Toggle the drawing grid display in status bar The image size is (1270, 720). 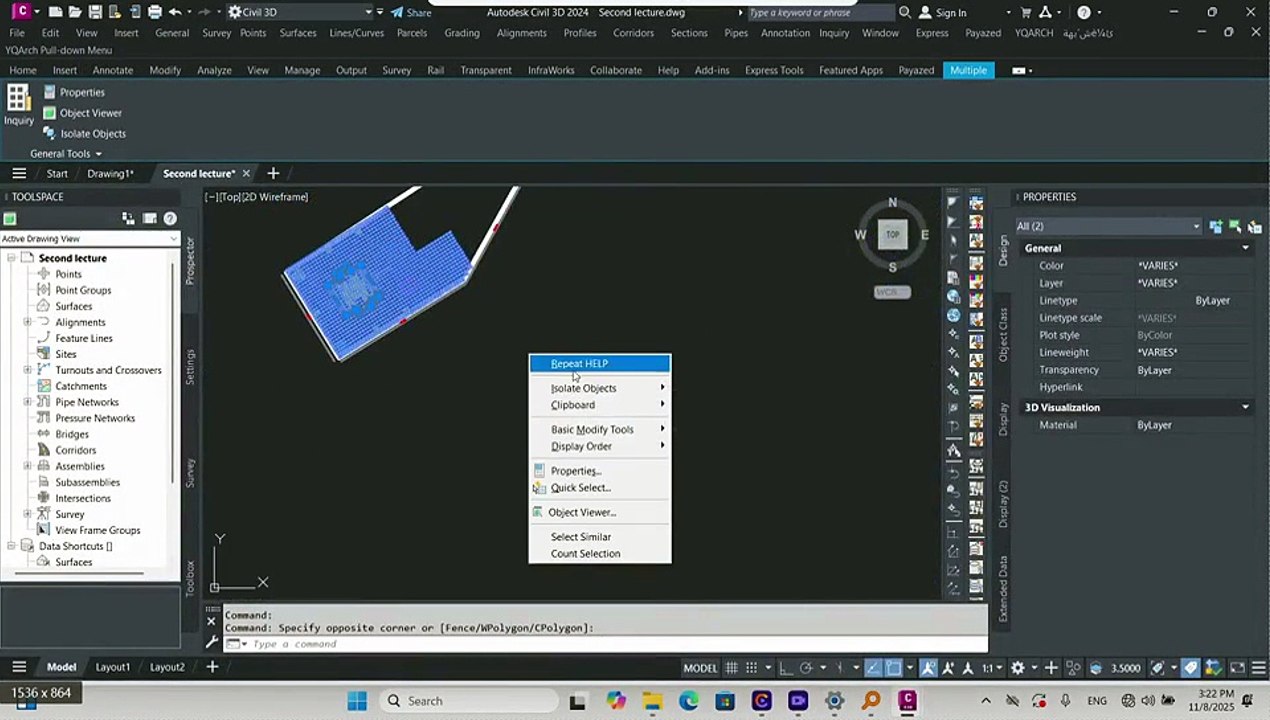click(x=732, y=668)
